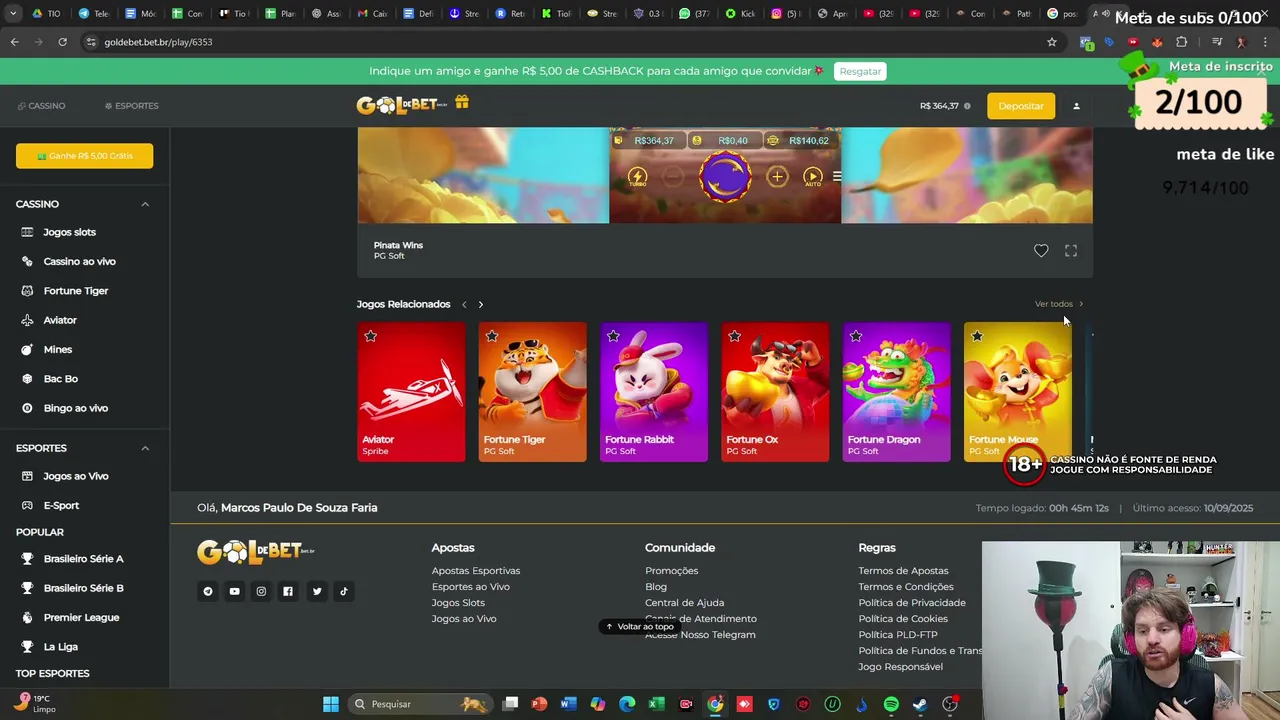Collapse the ESPORTES sidebar section

pos(145,448)
